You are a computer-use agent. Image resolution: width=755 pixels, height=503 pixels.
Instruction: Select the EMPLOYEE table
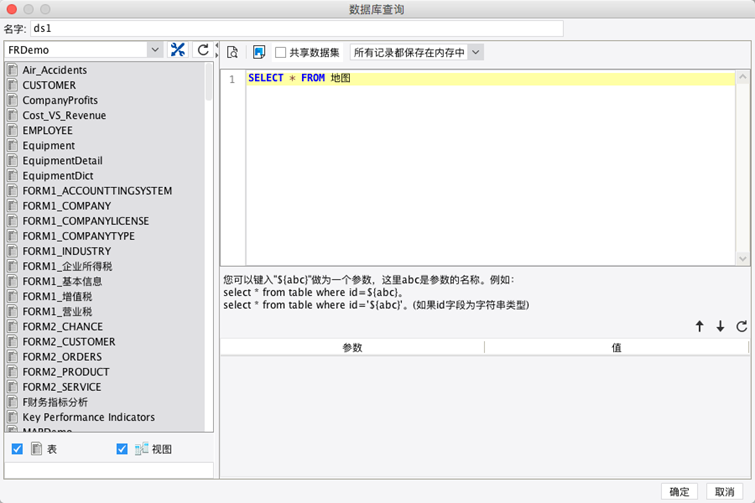coord(48,130)
